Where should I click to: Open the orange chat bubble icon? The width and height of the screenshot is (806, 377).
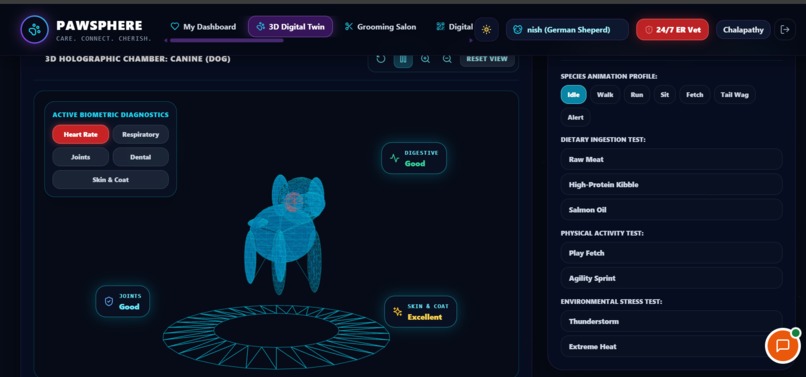782,345
